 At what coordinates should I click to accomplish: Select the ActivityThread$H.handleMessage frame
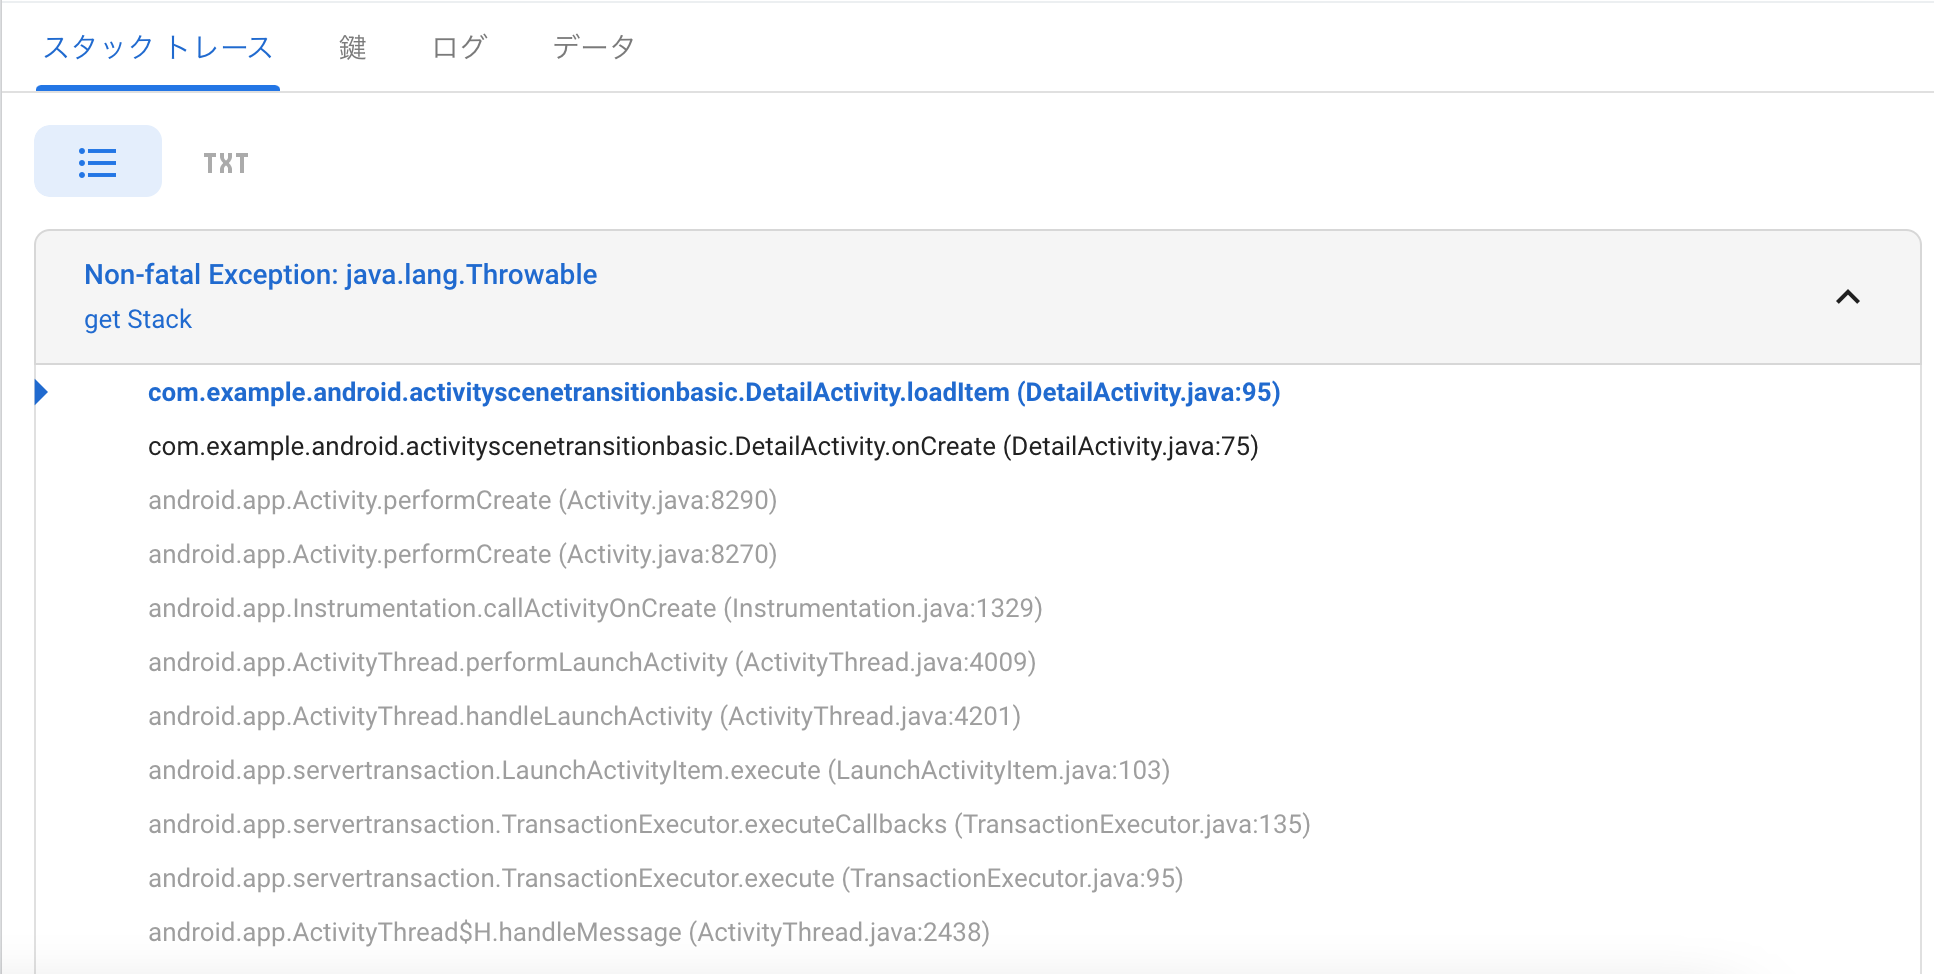pyautogui.click(x=569, y=932)
